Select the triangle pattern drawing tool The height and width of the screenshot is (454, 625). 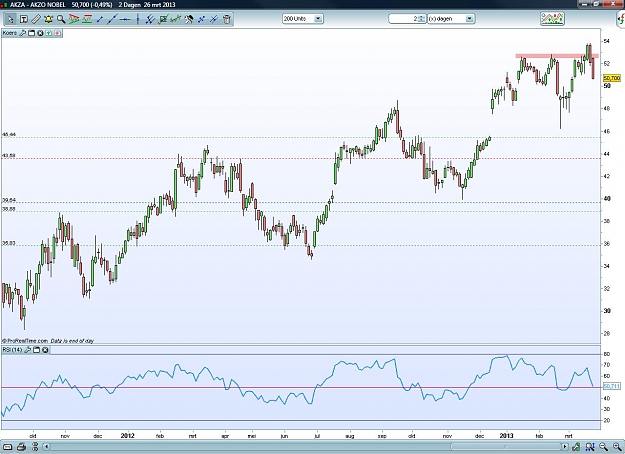(x=74, y=19)
